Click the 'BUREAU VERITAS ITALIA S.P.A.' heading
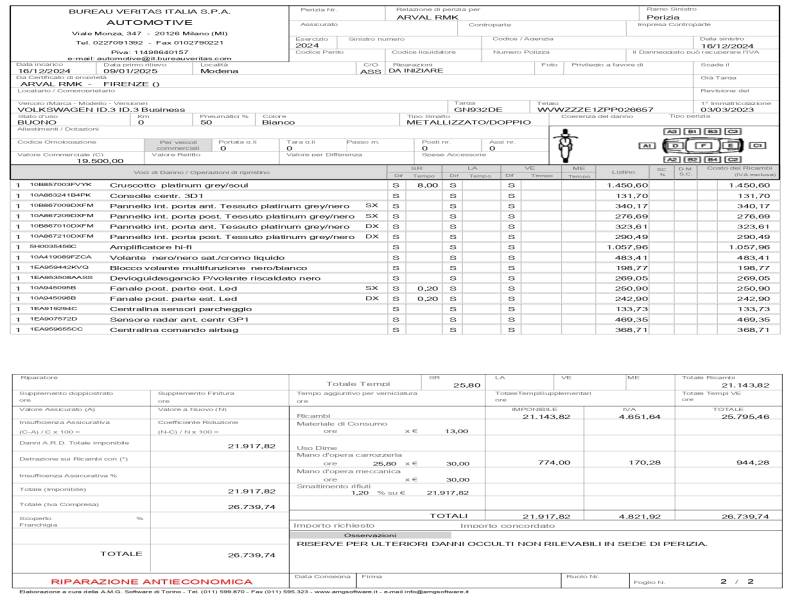 pos(149,11)
